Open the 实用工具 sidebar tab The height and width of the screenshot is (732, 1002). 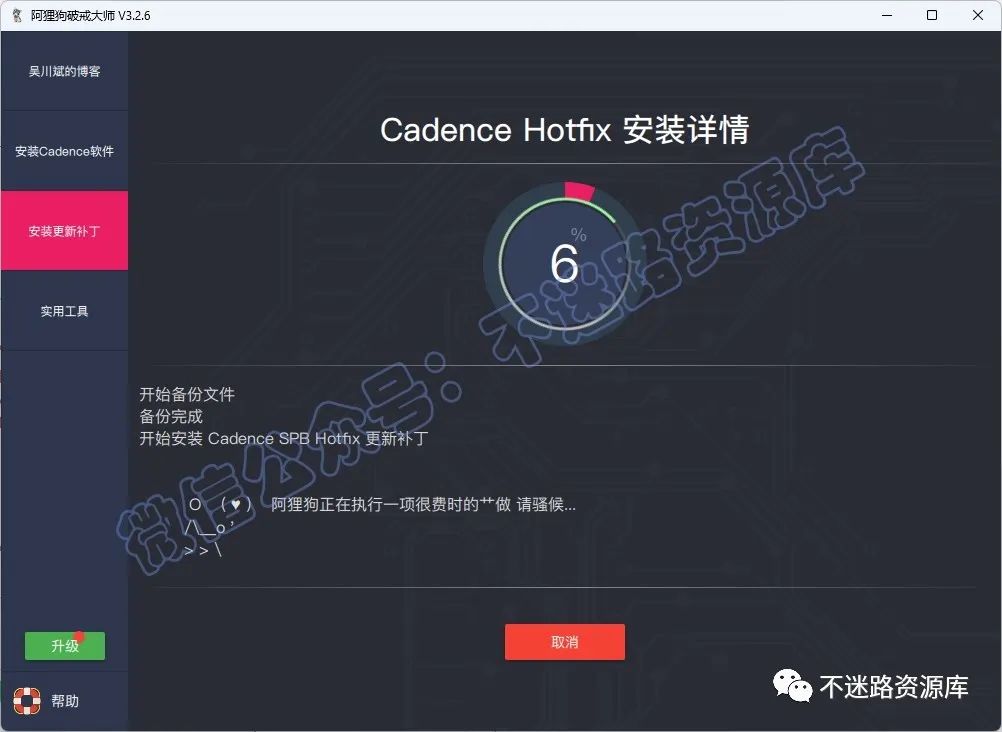point(65,311)
